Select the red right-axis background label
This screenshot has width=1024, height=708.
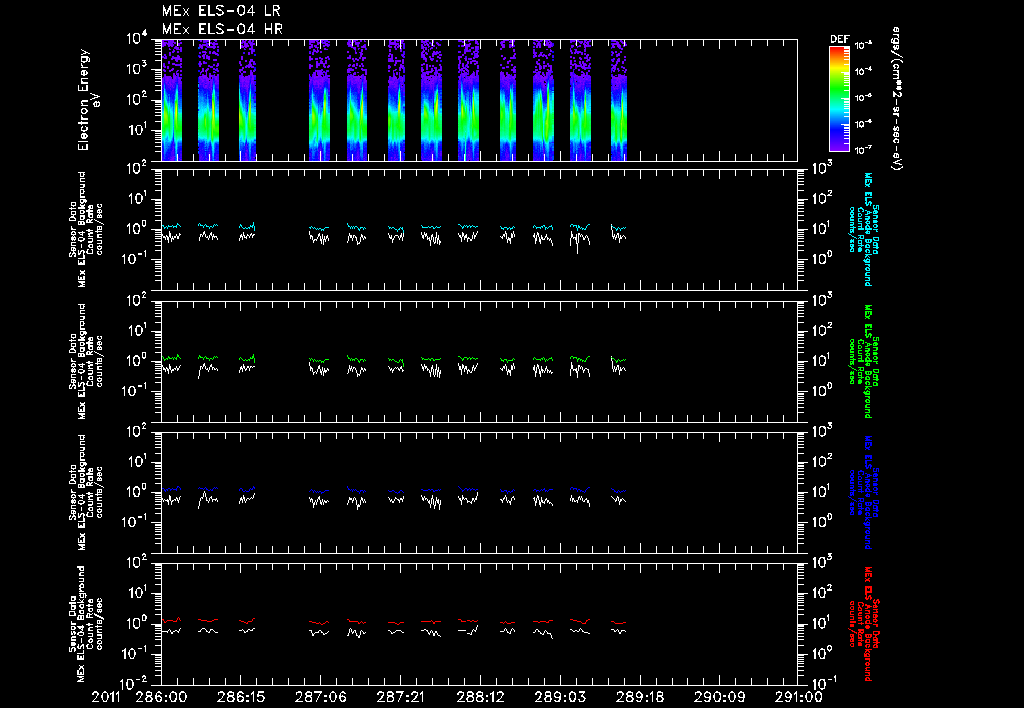863,624
